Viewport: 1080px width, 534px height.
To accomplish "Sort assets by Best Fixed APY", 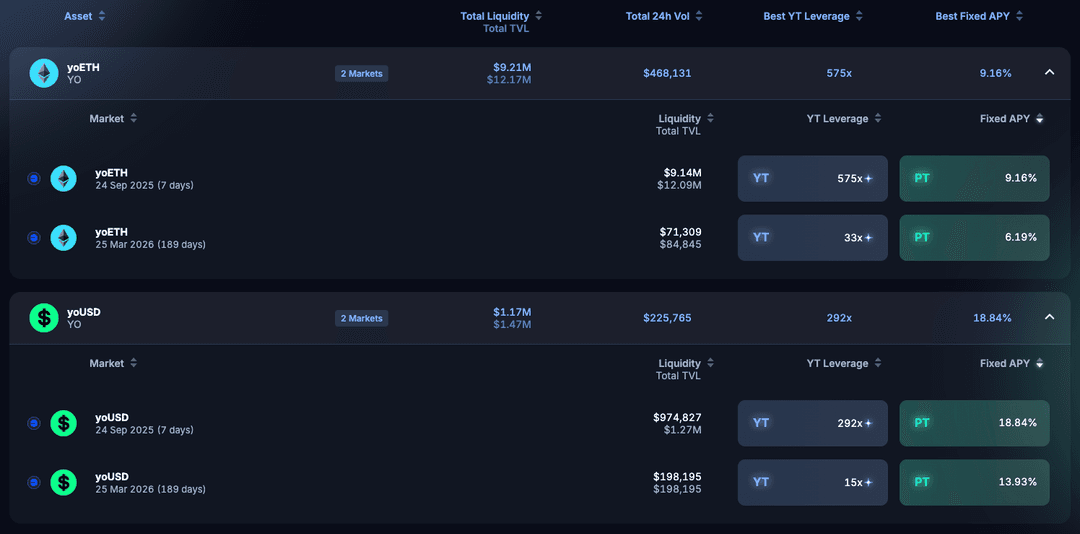I will click(979, 16).
